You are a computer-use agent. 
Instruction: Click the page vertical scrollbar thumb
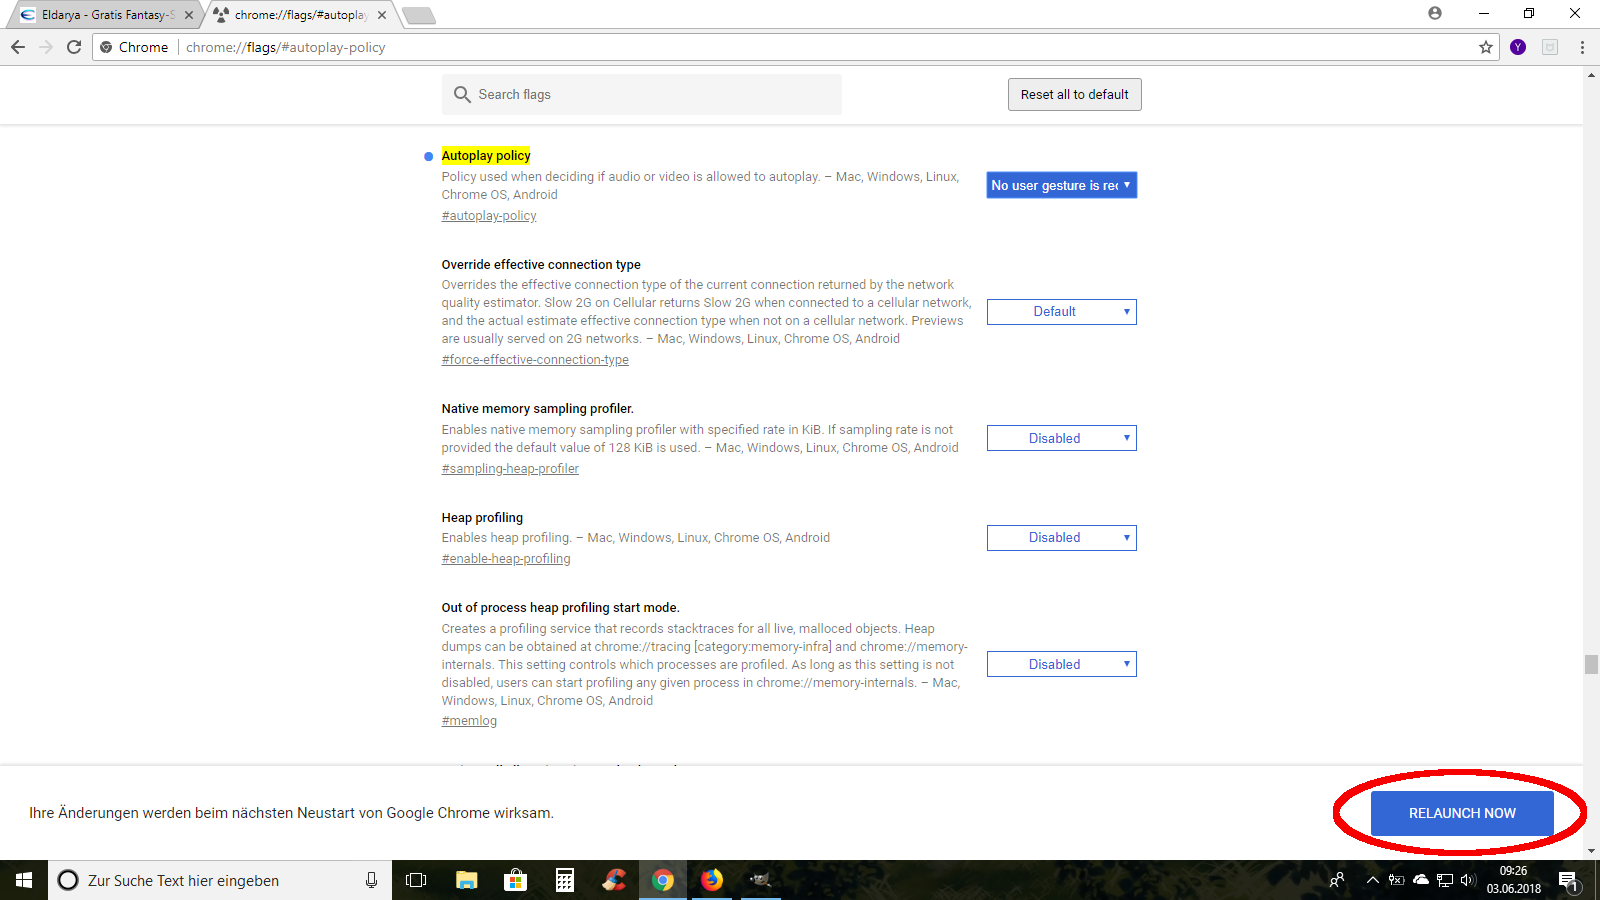coord(1591,664)
